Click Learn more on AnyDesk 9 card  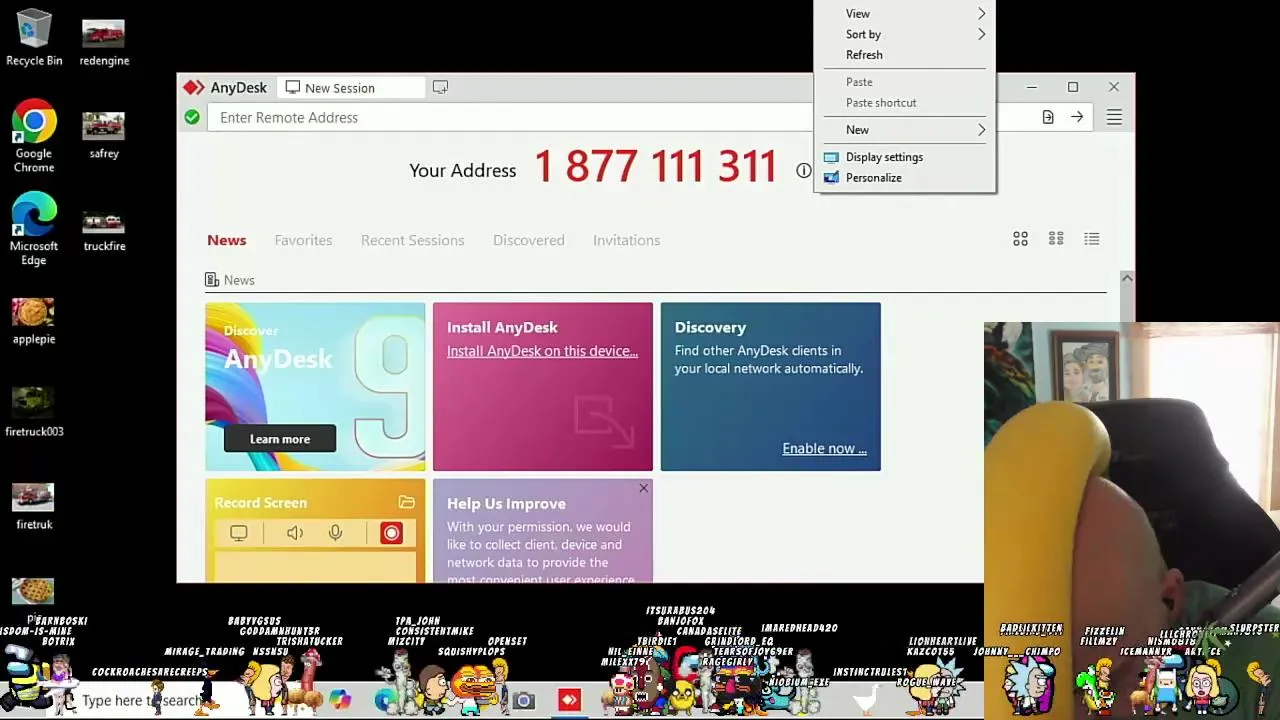280,439
